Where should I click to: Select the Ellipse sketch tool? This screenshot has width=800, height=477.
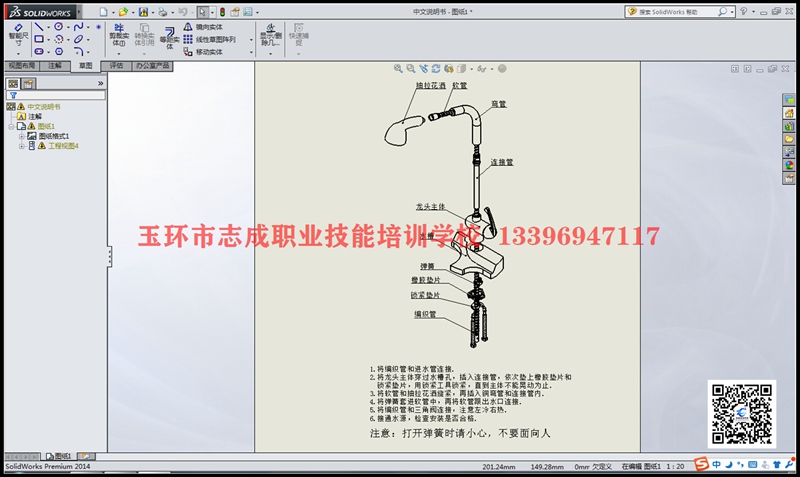point(78,39)
